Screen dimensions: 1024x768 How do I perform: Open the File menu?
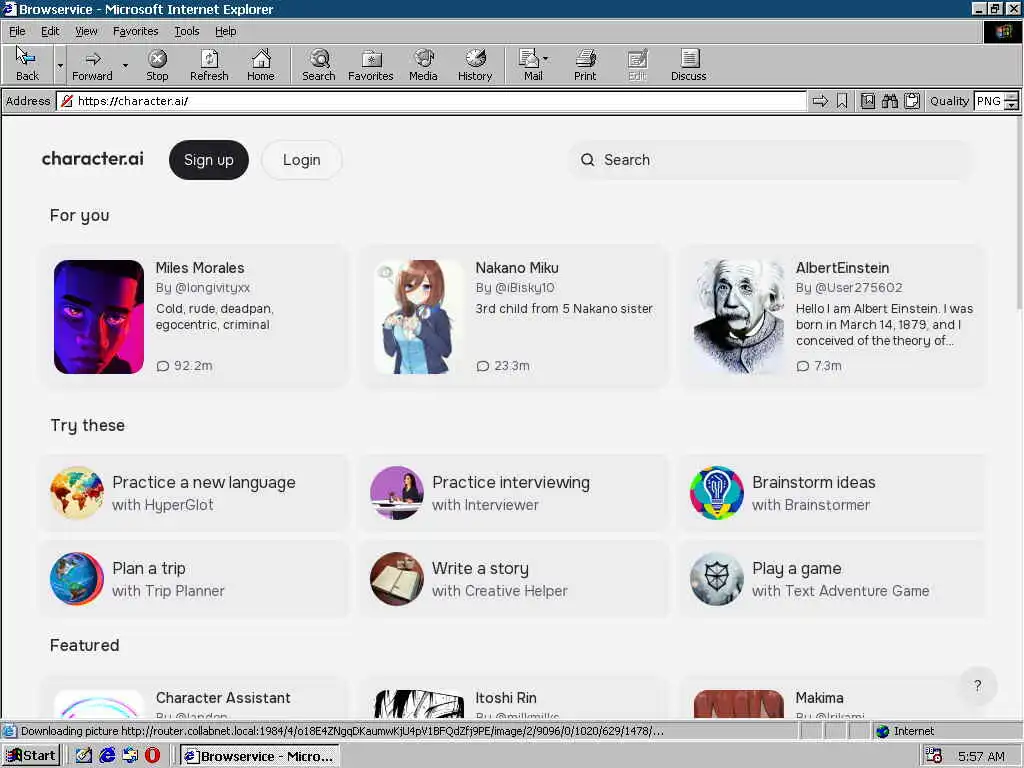click(x=17, y=31)
